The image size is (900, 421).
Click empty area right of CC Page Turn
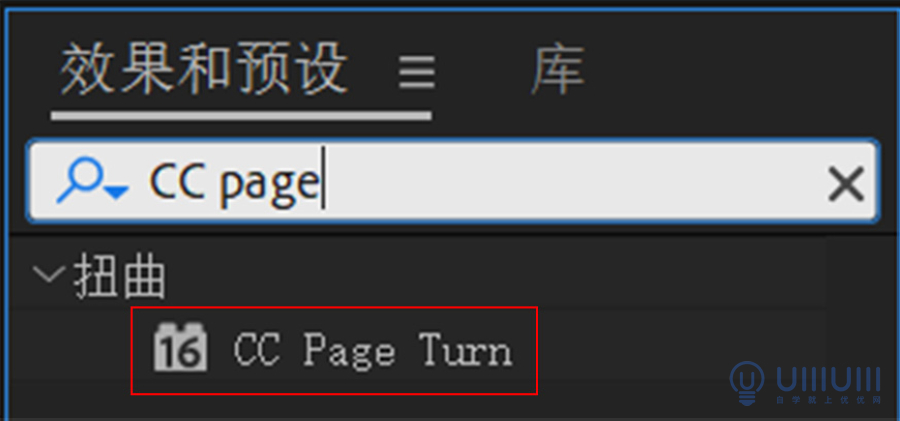pyautogui.click(x=677, y=350)
